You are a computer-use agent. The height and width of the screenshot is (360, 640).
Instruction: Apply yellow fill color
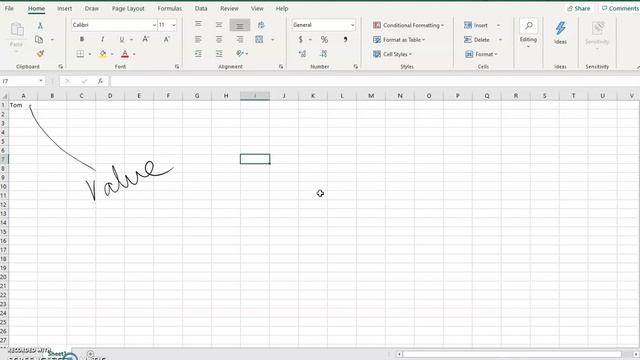coord(103,53)
